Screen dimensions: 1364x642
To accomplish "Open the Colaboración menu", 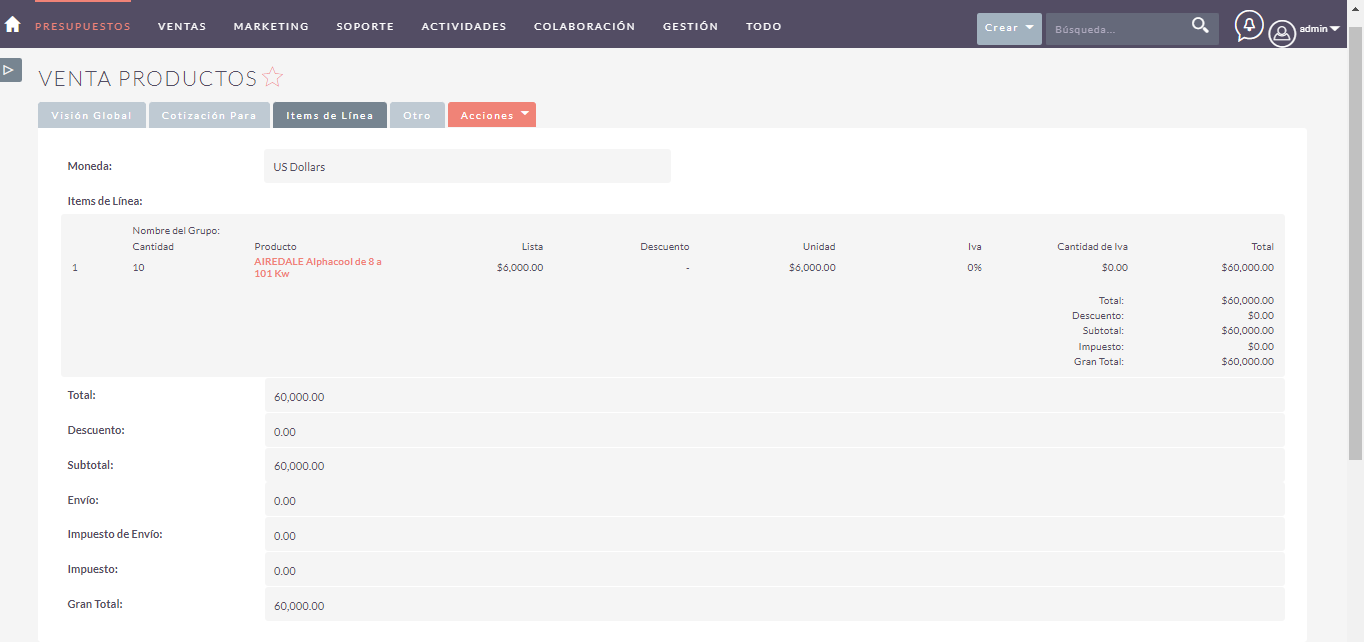I will click(584, 27).
